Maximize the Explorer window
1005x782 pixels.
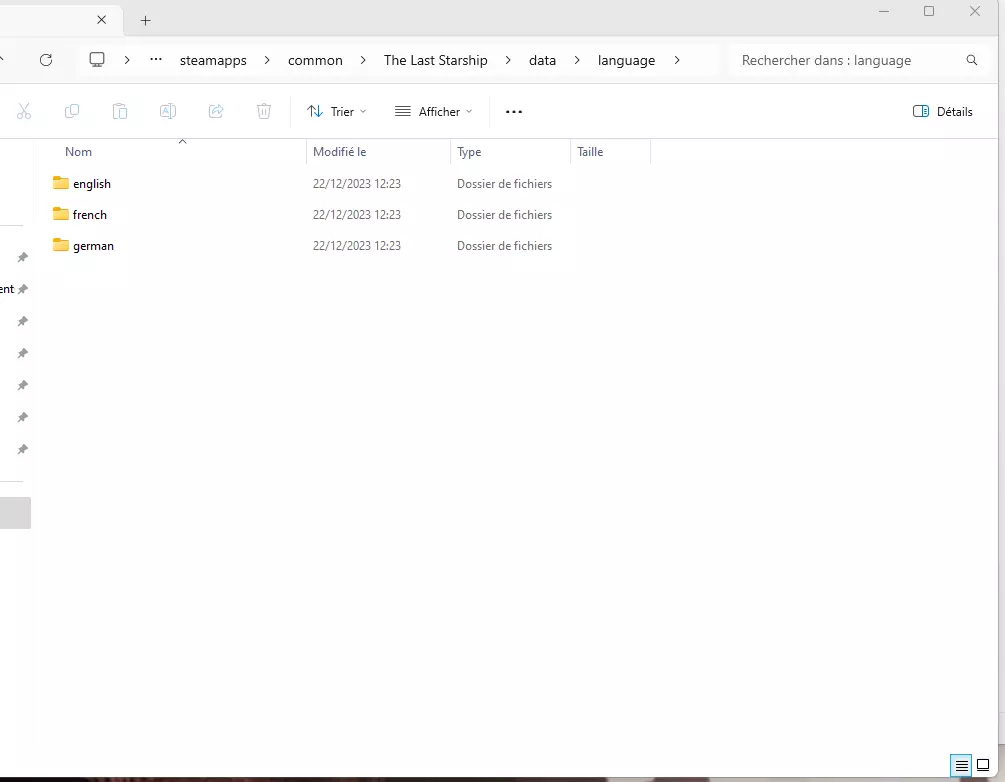click(x=929, y=11)
